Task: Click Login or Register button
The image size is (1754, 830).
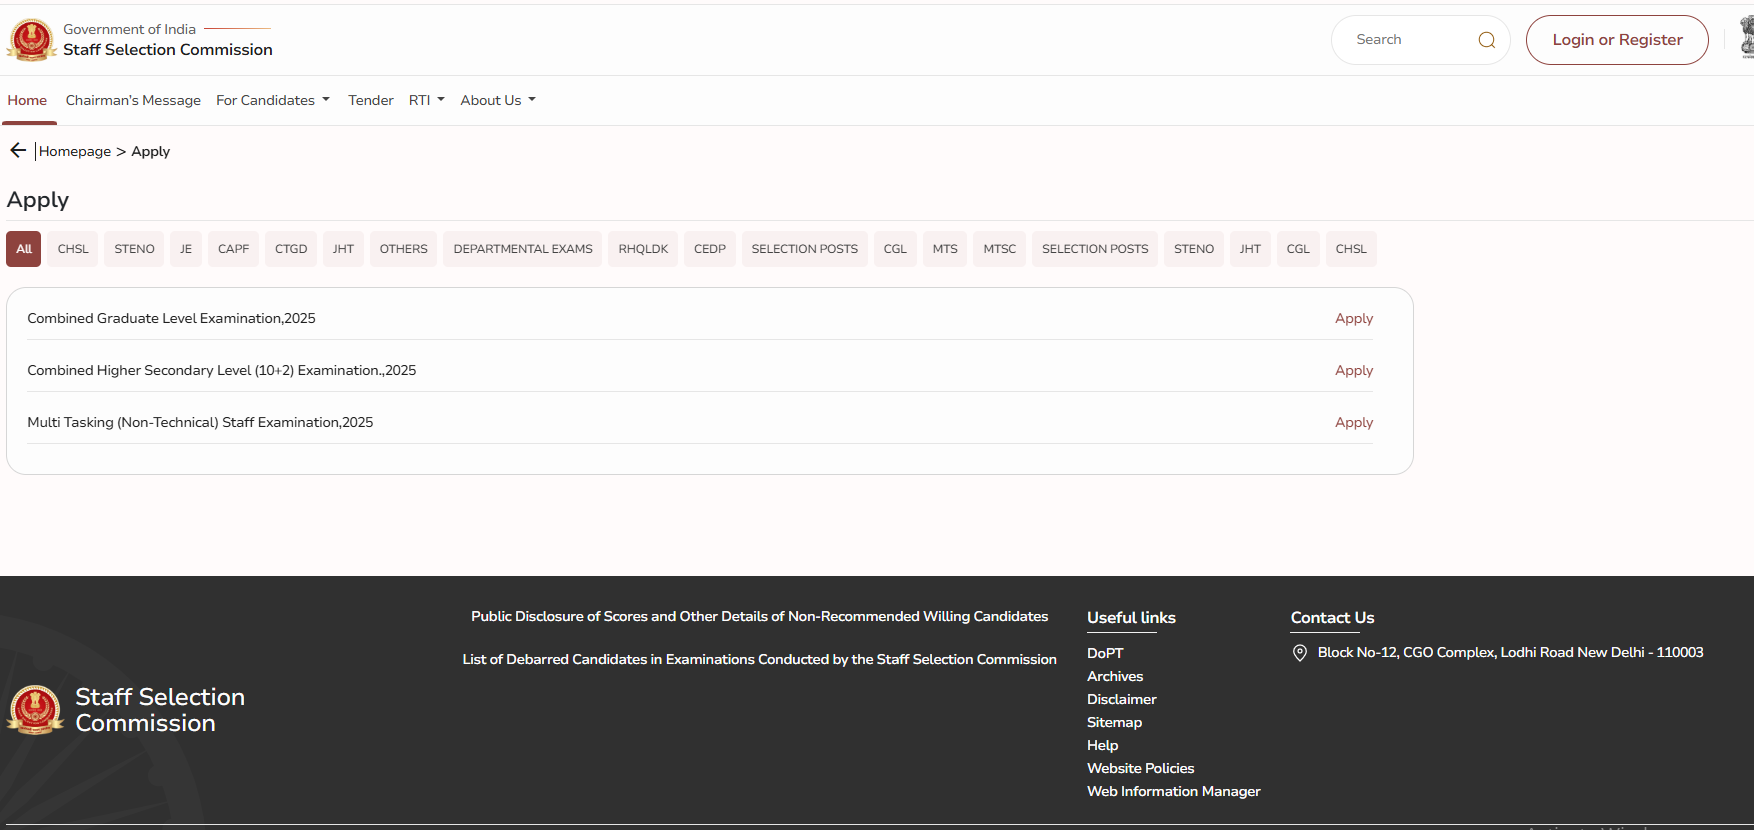Action: click(1616, 40)
